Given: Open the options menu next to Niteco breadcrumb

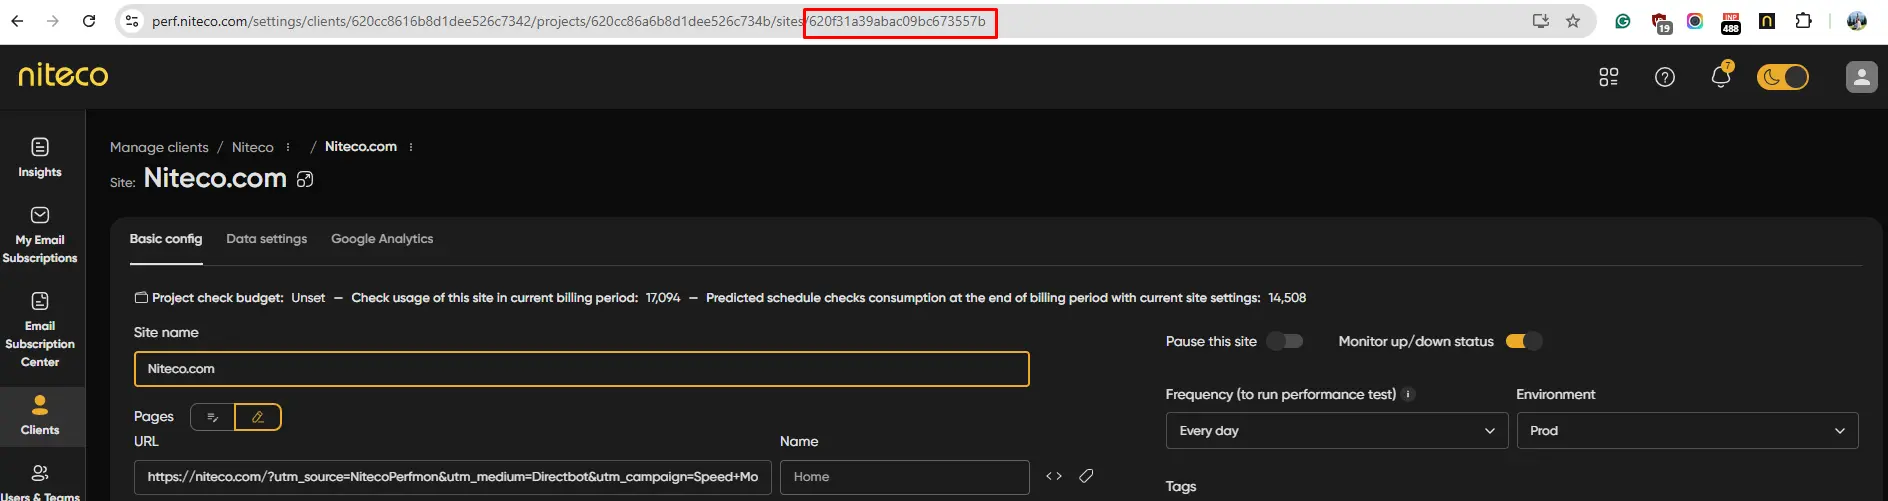Looking at the screenshot, I should (x=288, y=147).
